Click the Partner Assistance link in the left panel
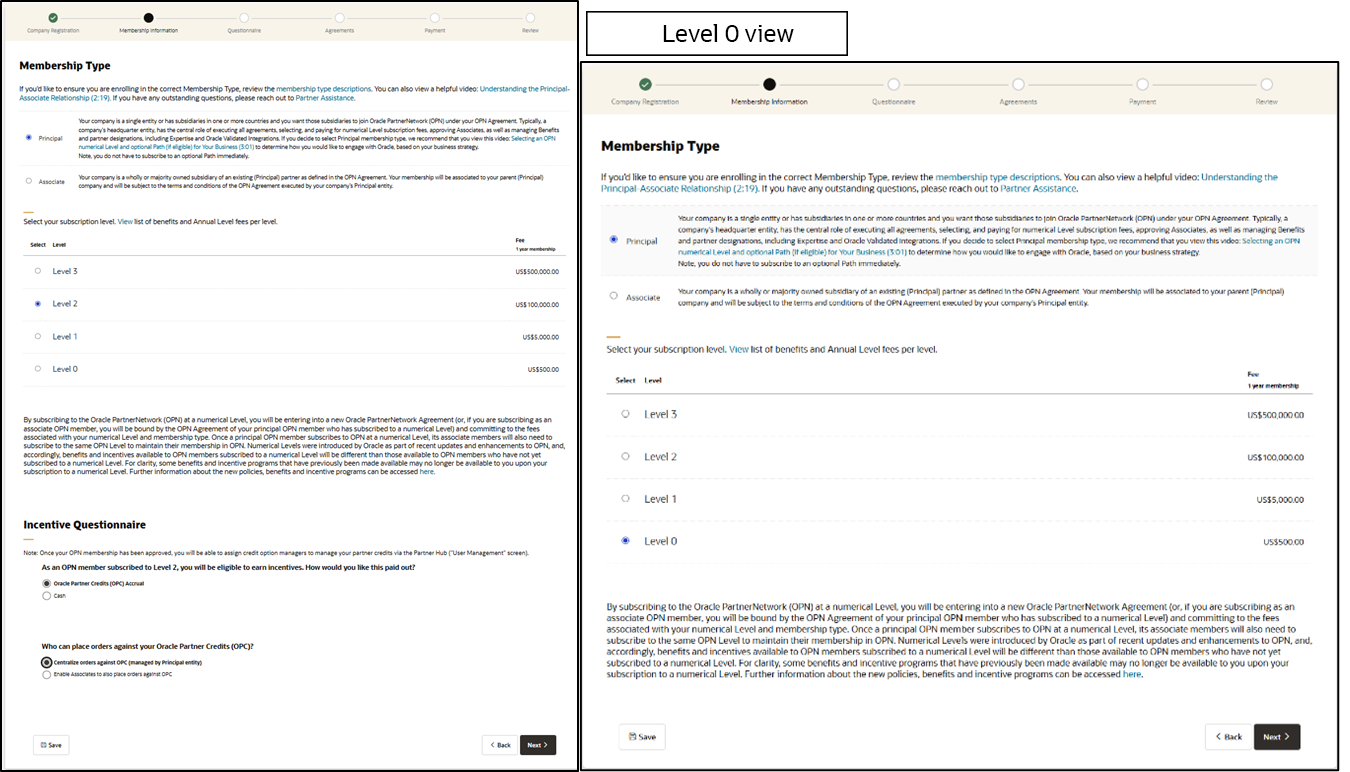1350x772 pixels. pyautogui.click(x=325, y=98)
